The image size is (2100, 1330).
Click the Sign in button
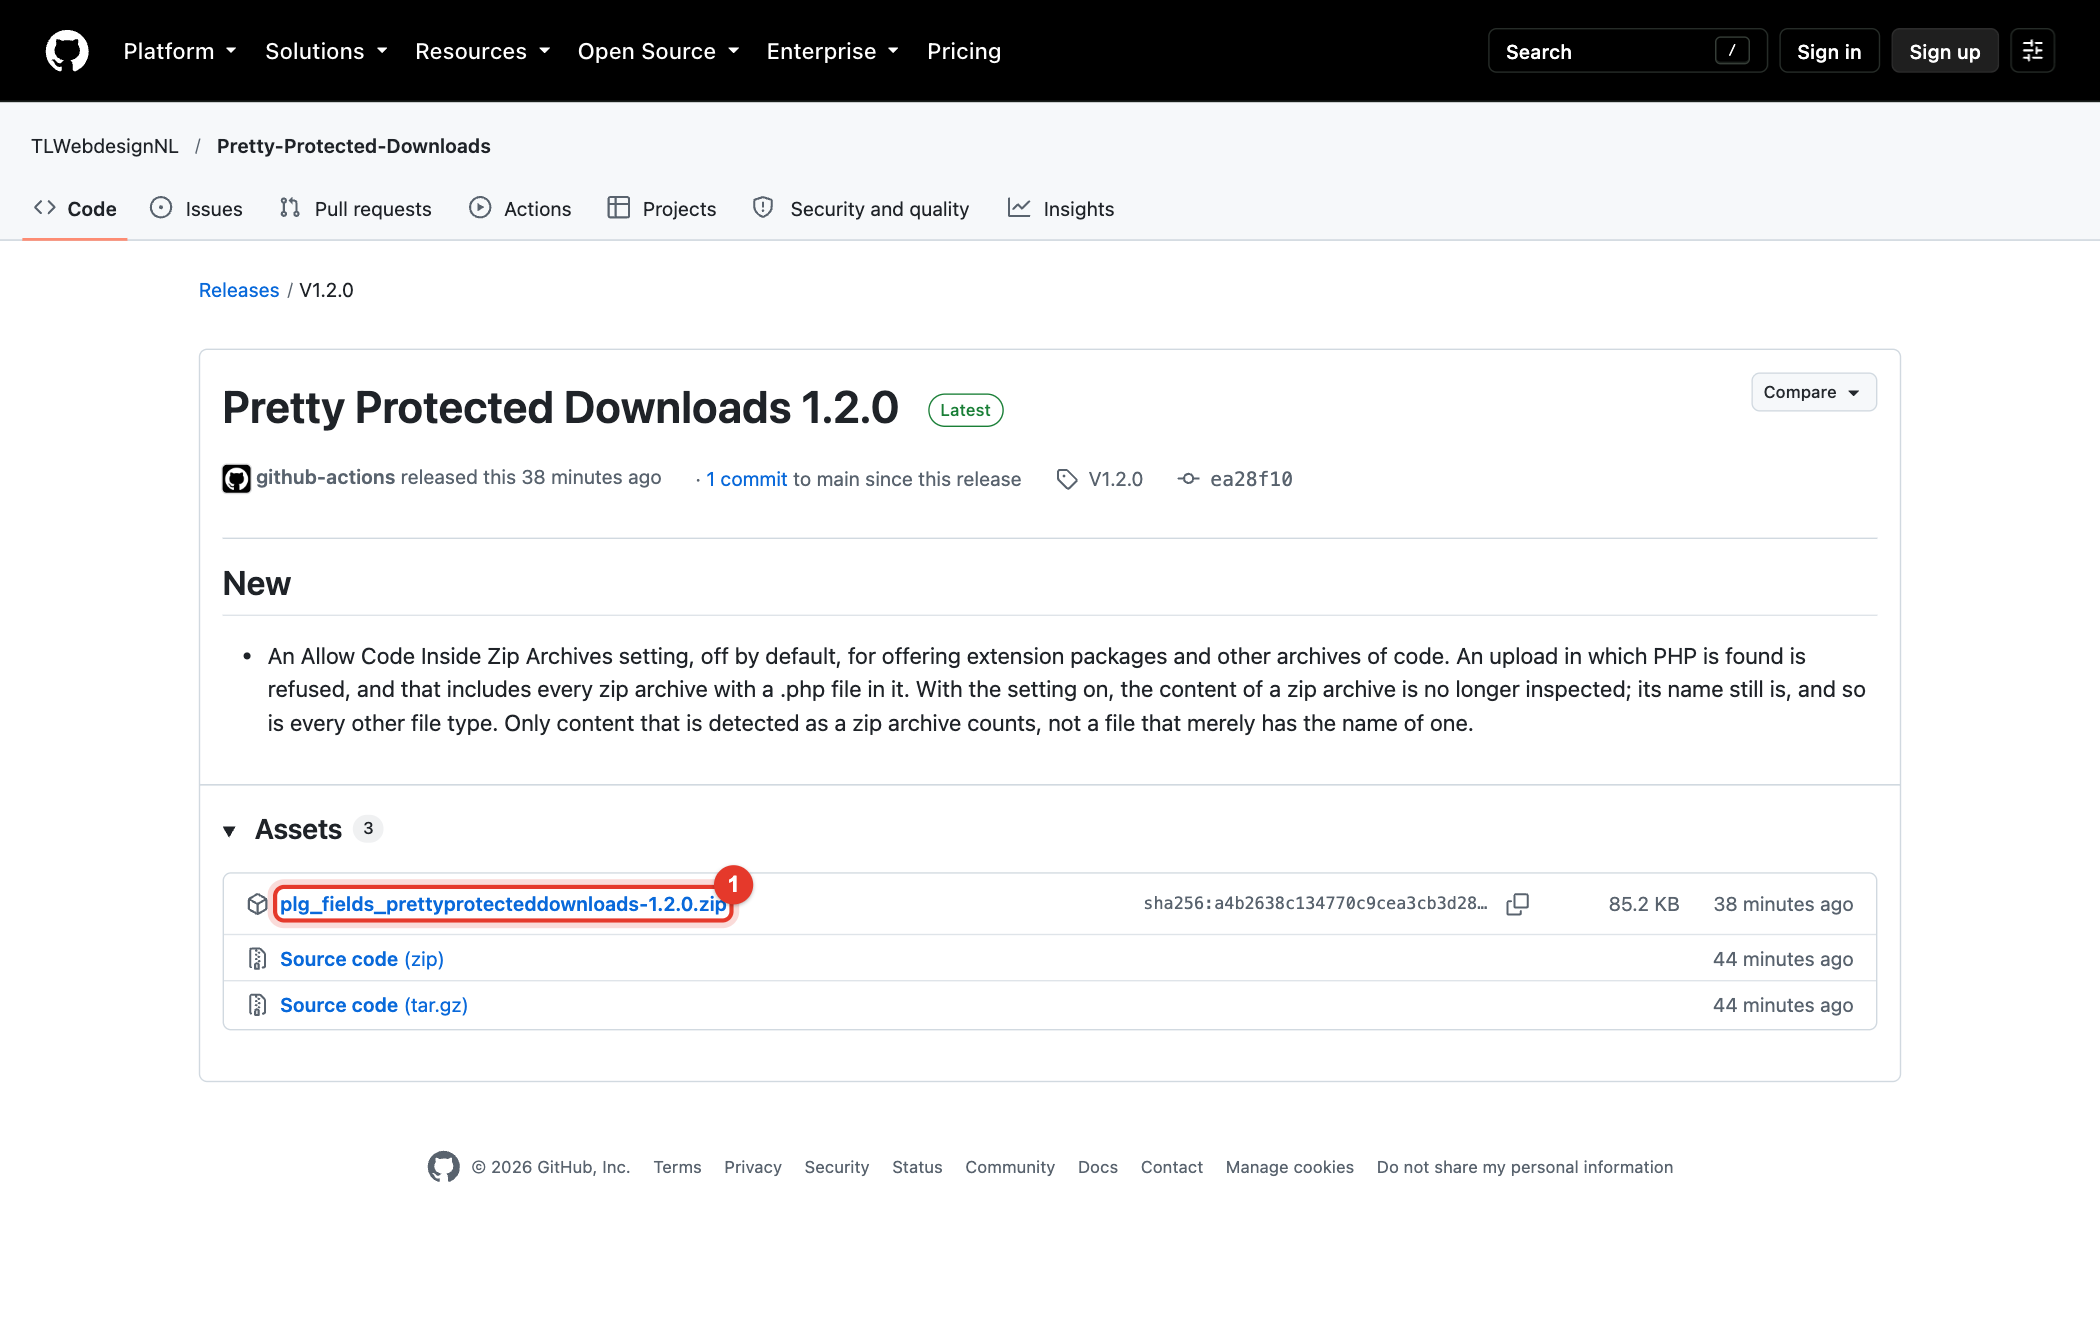1829,51
